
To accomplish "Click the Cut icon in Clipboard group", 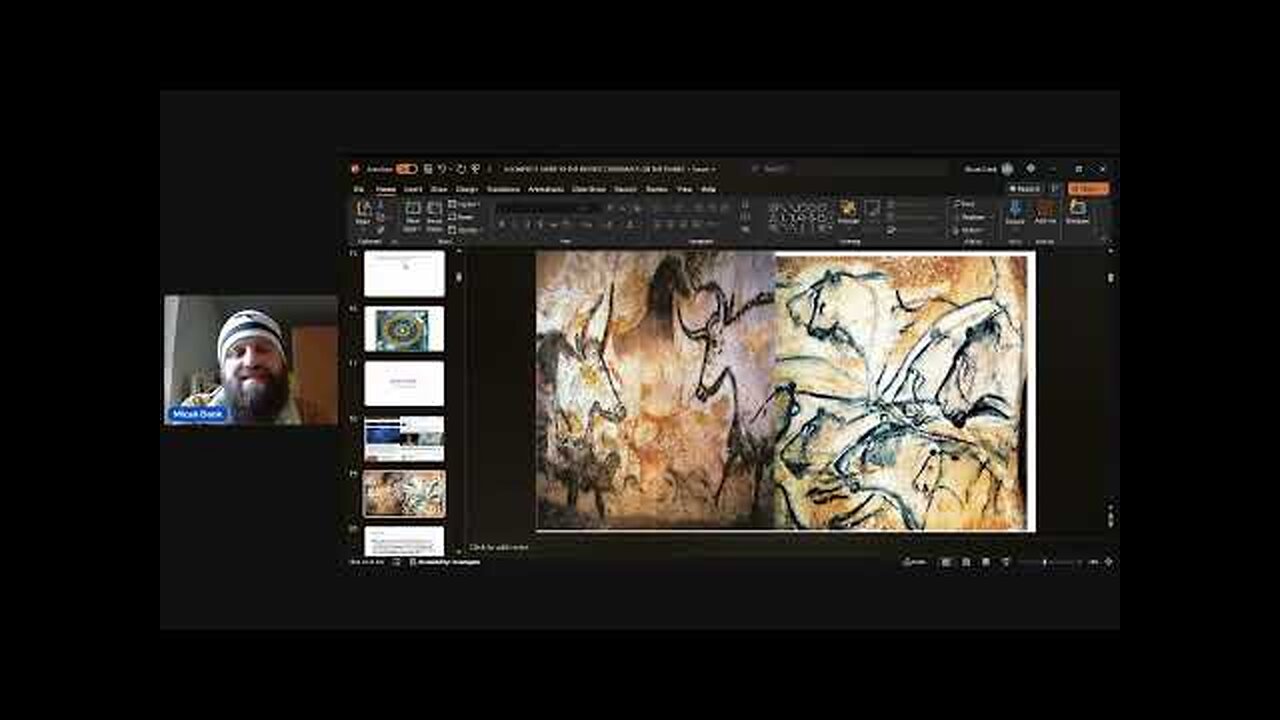I will point(381,204).
